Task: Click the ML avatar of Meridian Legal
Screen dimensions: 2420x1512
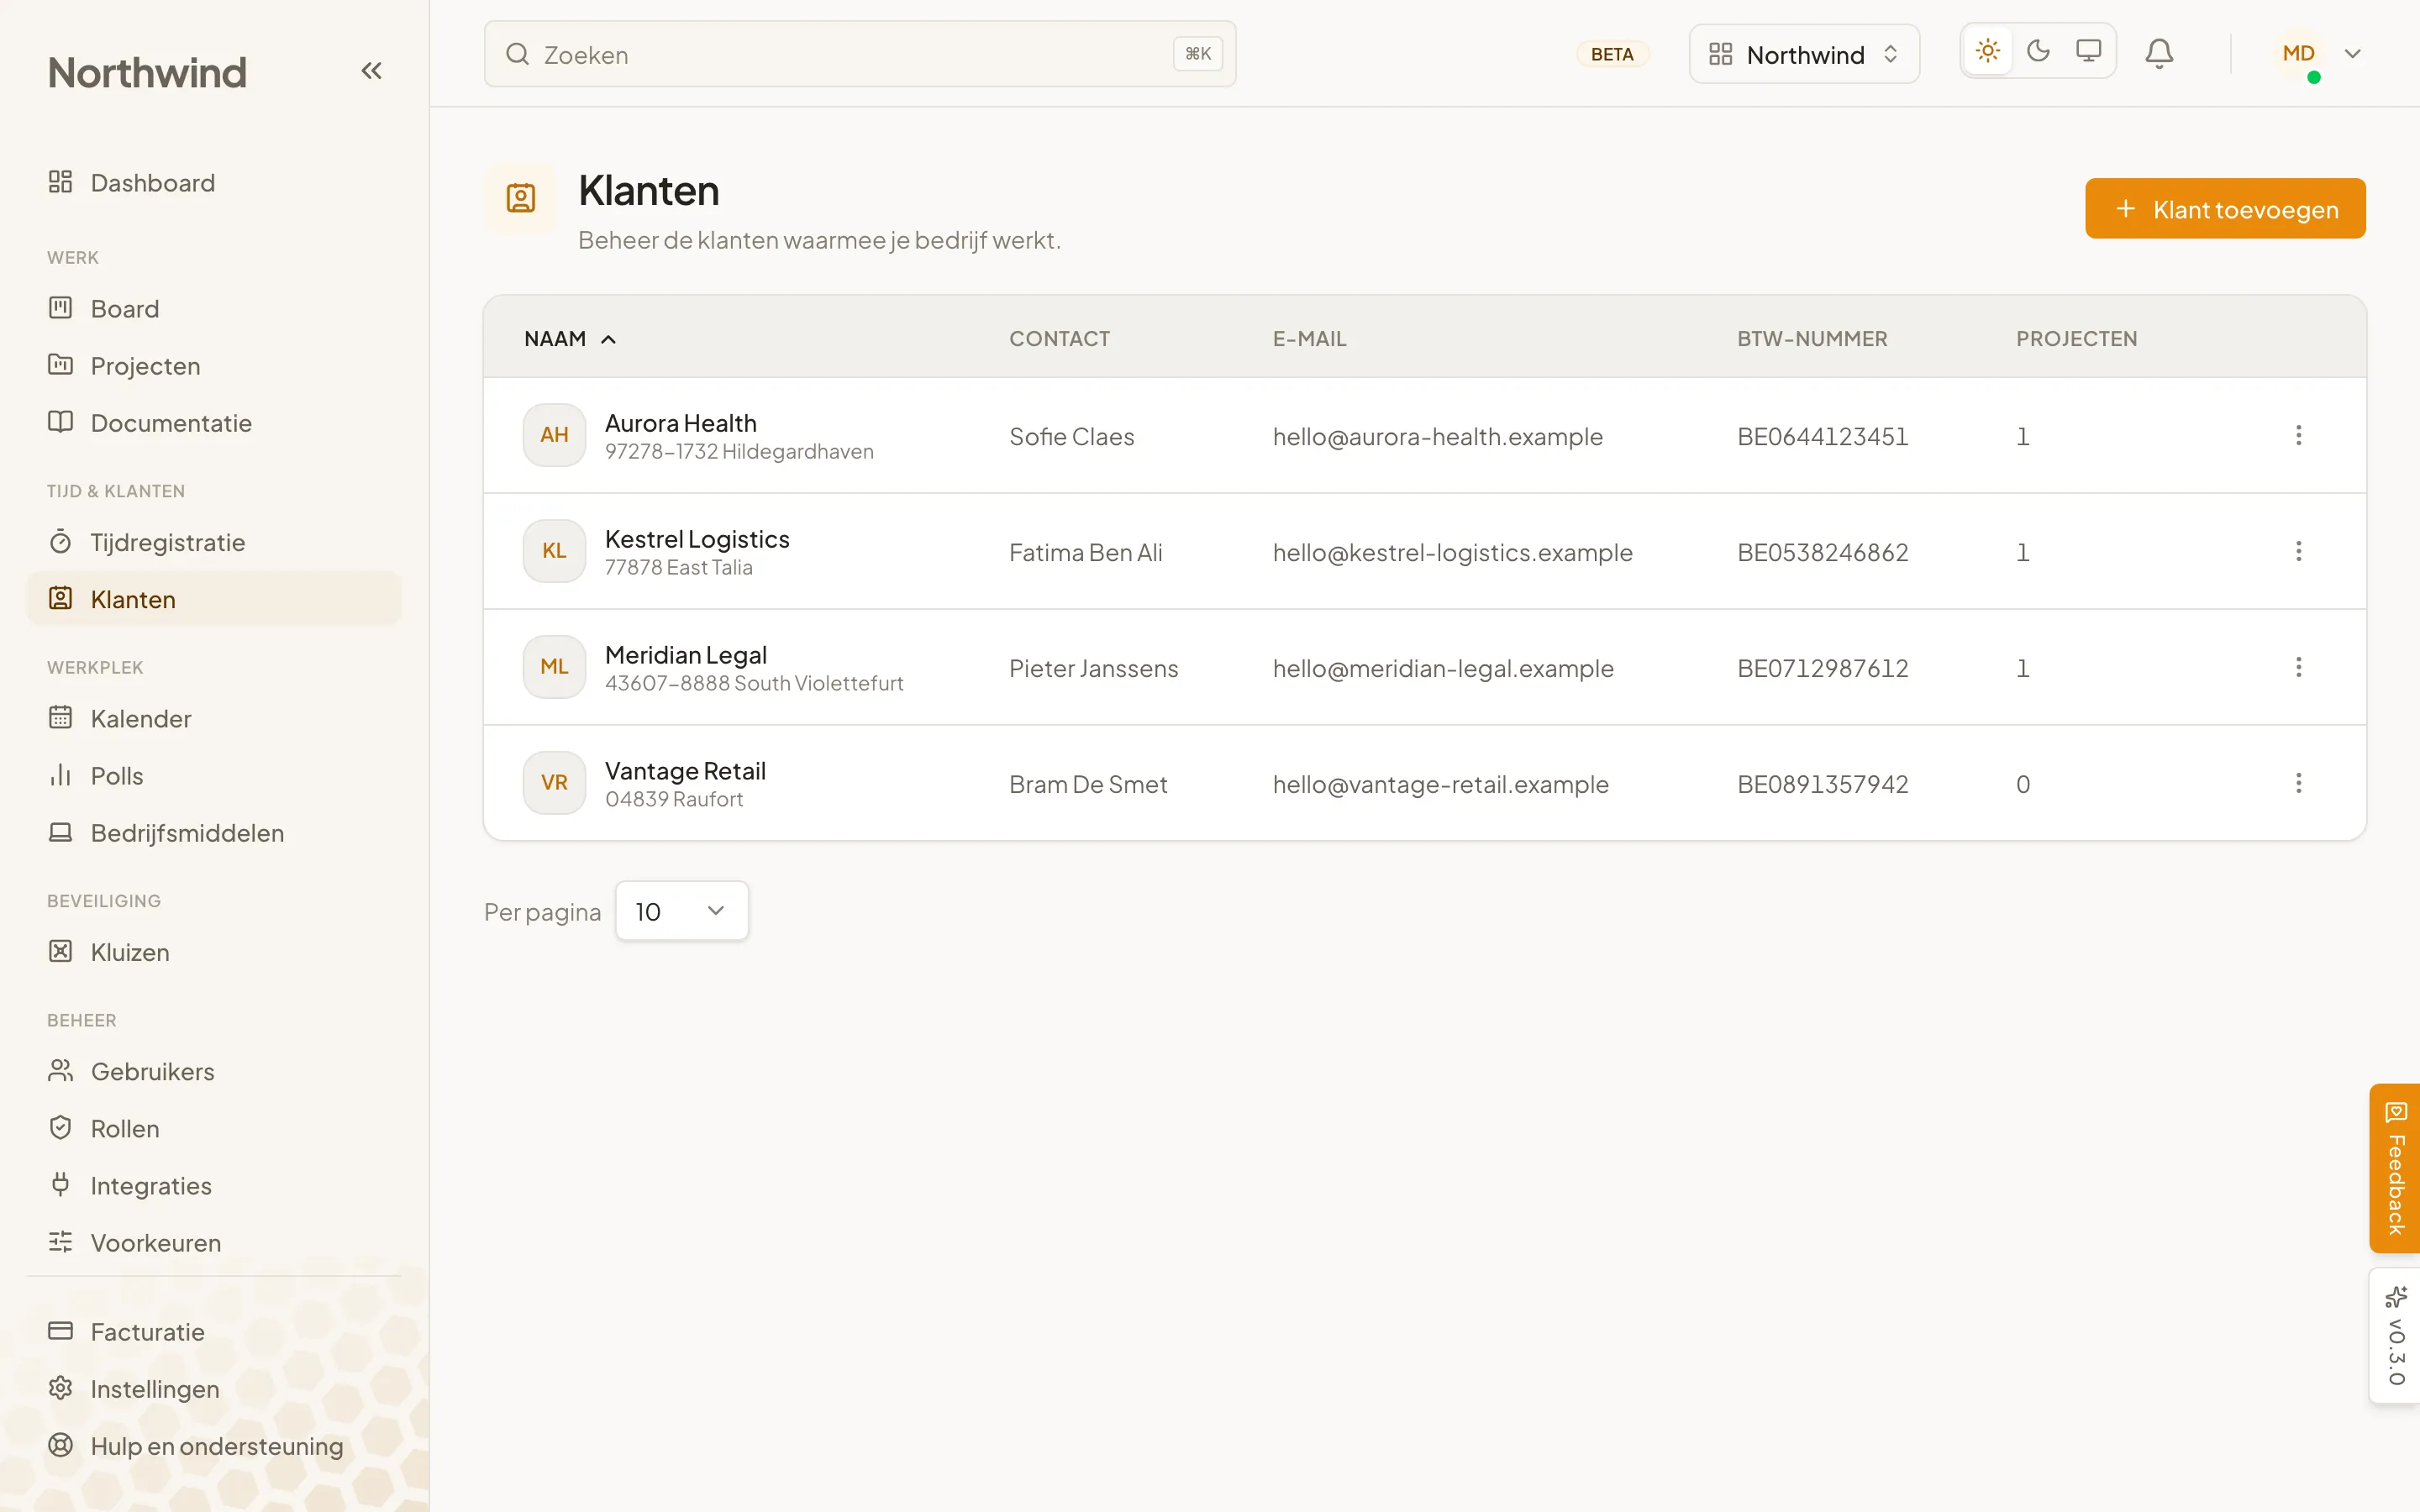Action: [x=554, y=667]
